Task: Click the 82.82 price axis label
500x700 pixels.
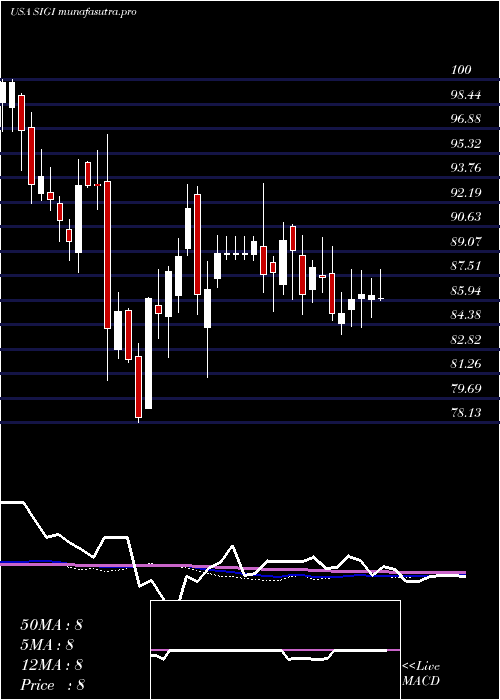Action: [x=465, y=340]
